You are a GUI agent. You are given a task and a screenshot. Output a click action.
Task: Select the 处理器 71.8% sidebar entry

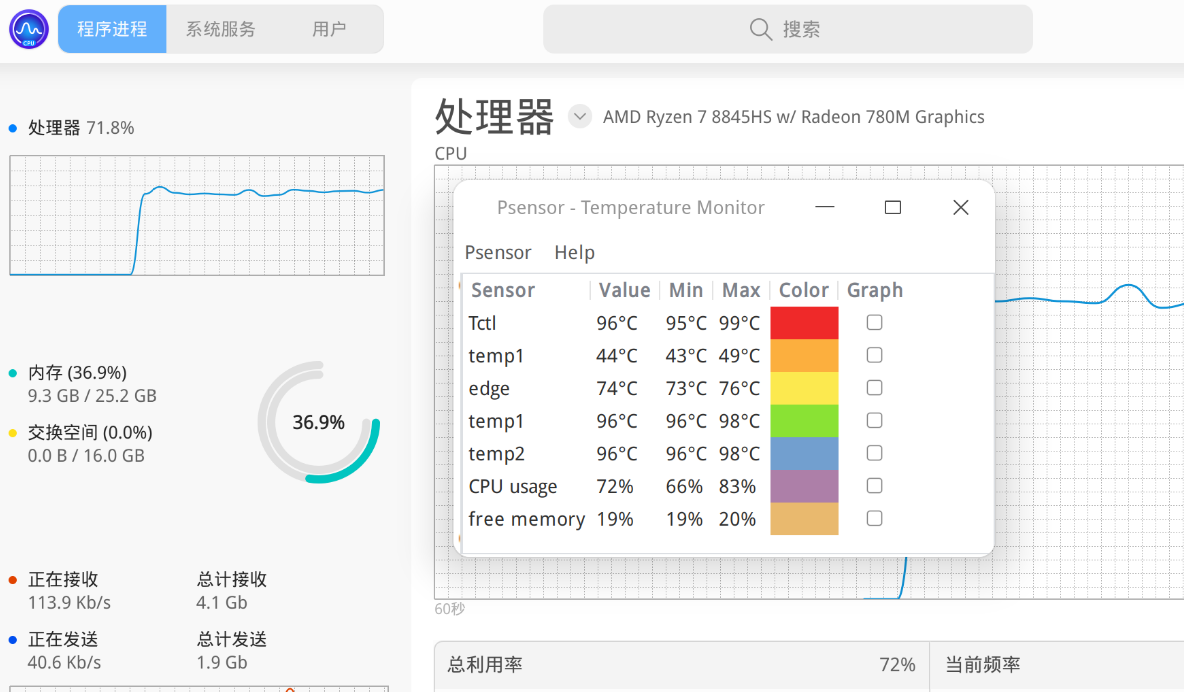(81, 128)
